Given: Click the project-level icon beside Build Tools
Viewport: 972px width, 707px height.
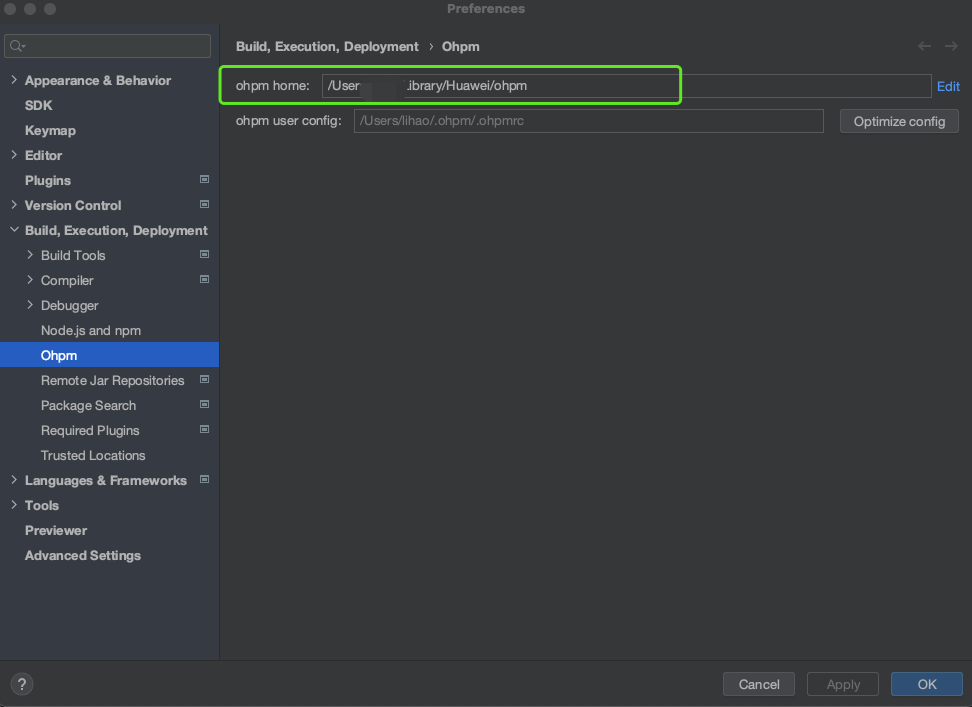Looking at the screenshot, I should 204,255.
